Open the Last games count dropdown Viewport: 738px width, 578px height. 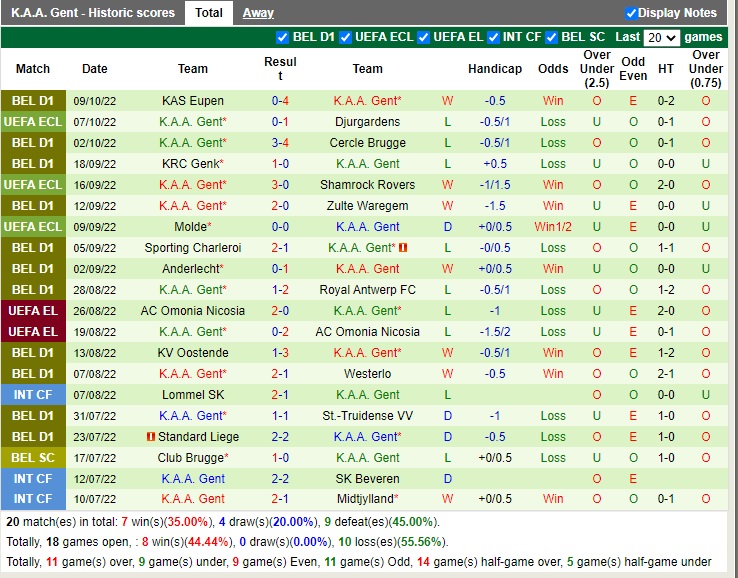[x=661, y=38]
